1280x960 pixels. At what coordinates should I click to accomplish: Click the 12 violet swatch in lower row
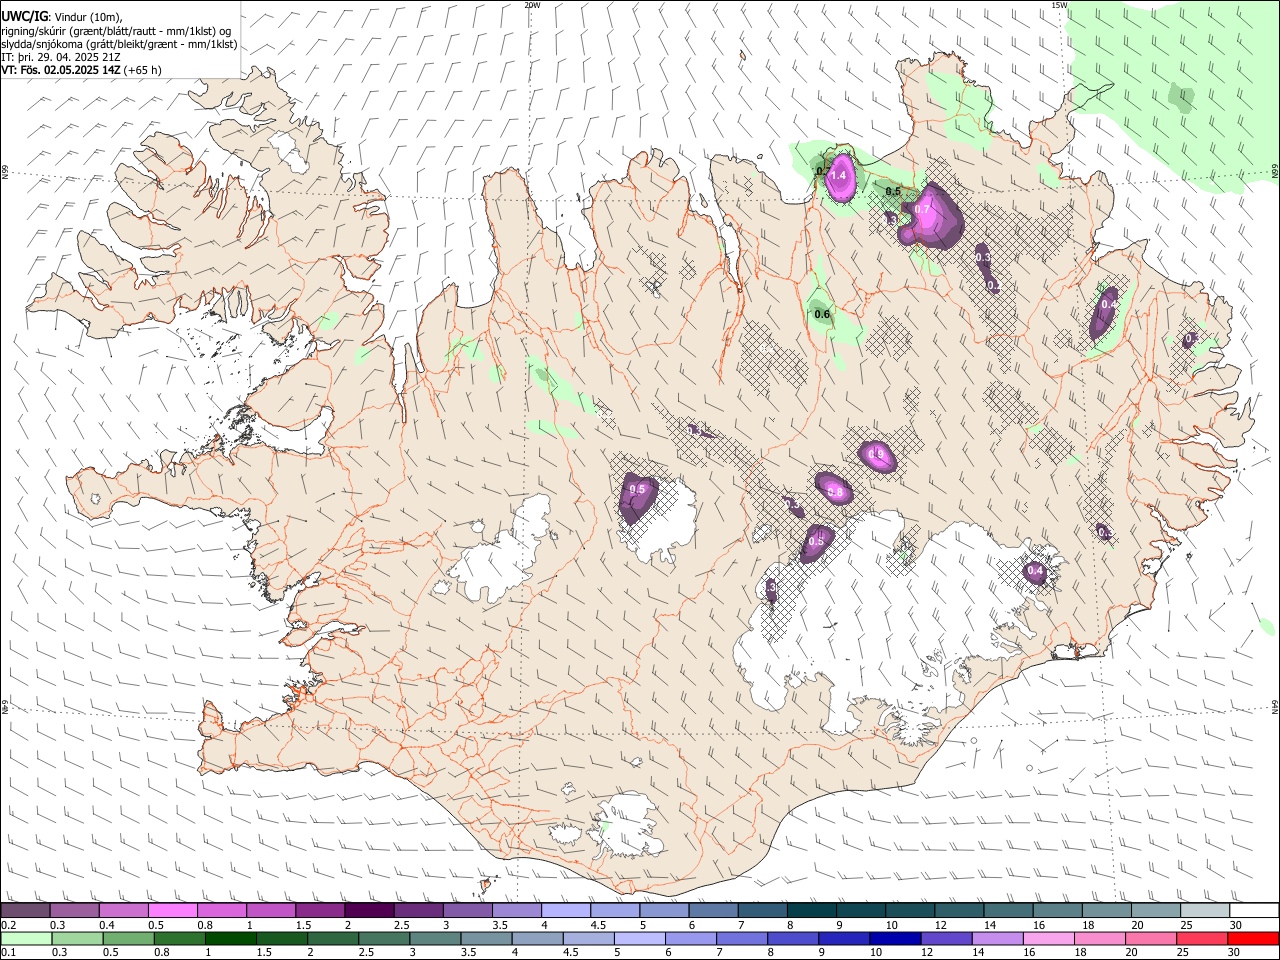tap(945, 938)
